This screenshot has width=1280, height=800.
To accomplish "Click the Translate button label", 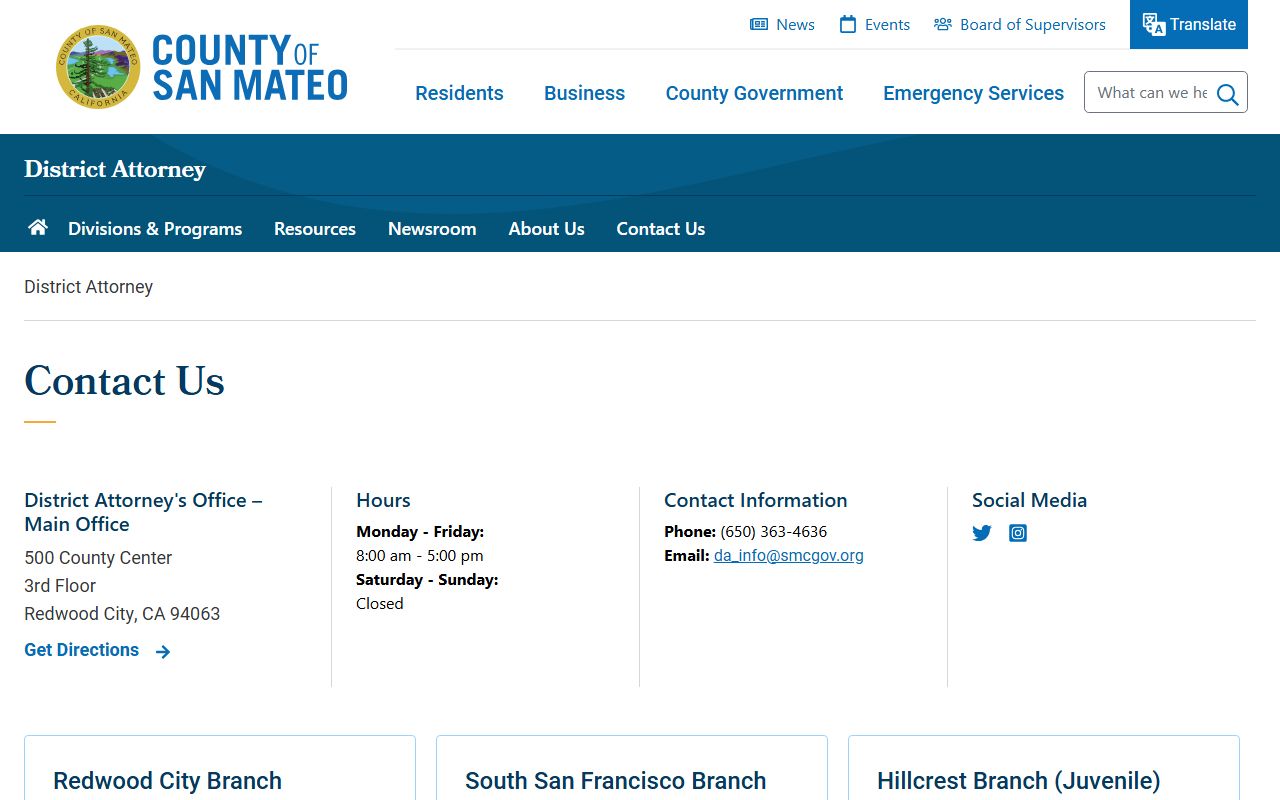I will click(1203, 25).
